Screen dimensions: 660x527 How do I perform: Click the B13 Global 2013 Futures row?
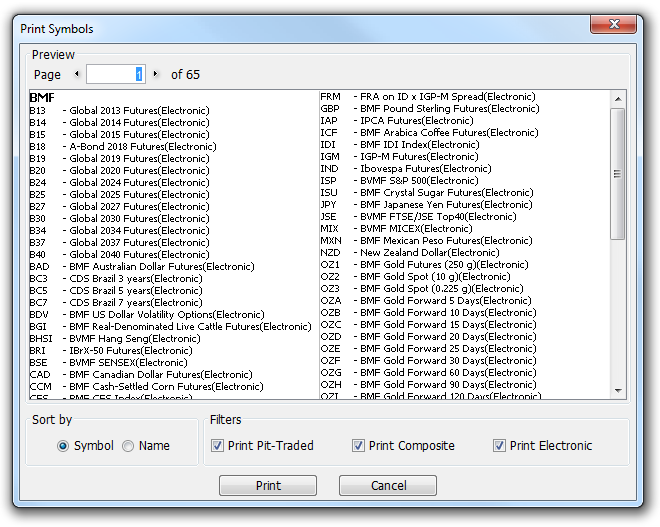119,111
